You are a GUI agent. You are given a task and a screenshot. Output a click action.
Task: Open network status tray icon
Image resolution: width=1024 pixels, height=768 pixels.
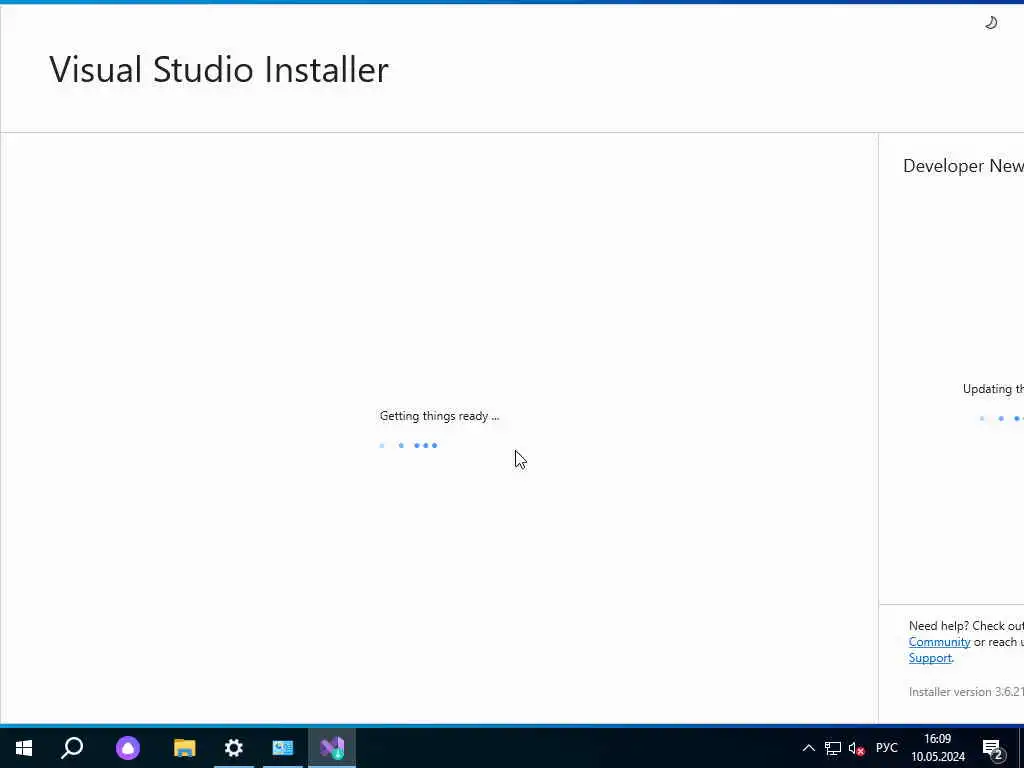pos(833,748)
